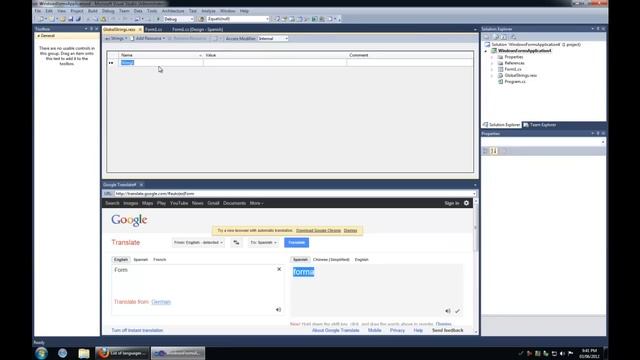Close the Google Translate browser tab

point(141,185)
